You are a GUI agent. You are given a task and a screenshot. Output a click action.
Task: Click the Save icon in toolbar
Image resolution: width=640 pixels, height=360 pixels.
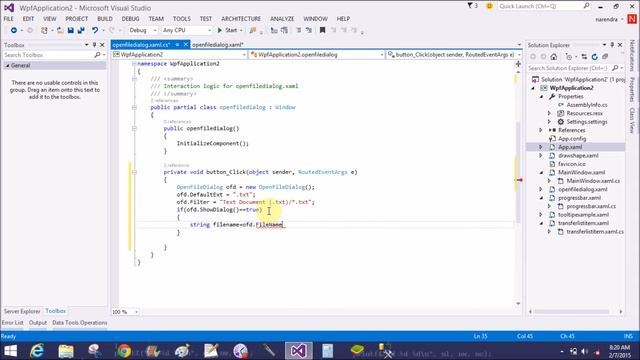[x=71, y=30]
